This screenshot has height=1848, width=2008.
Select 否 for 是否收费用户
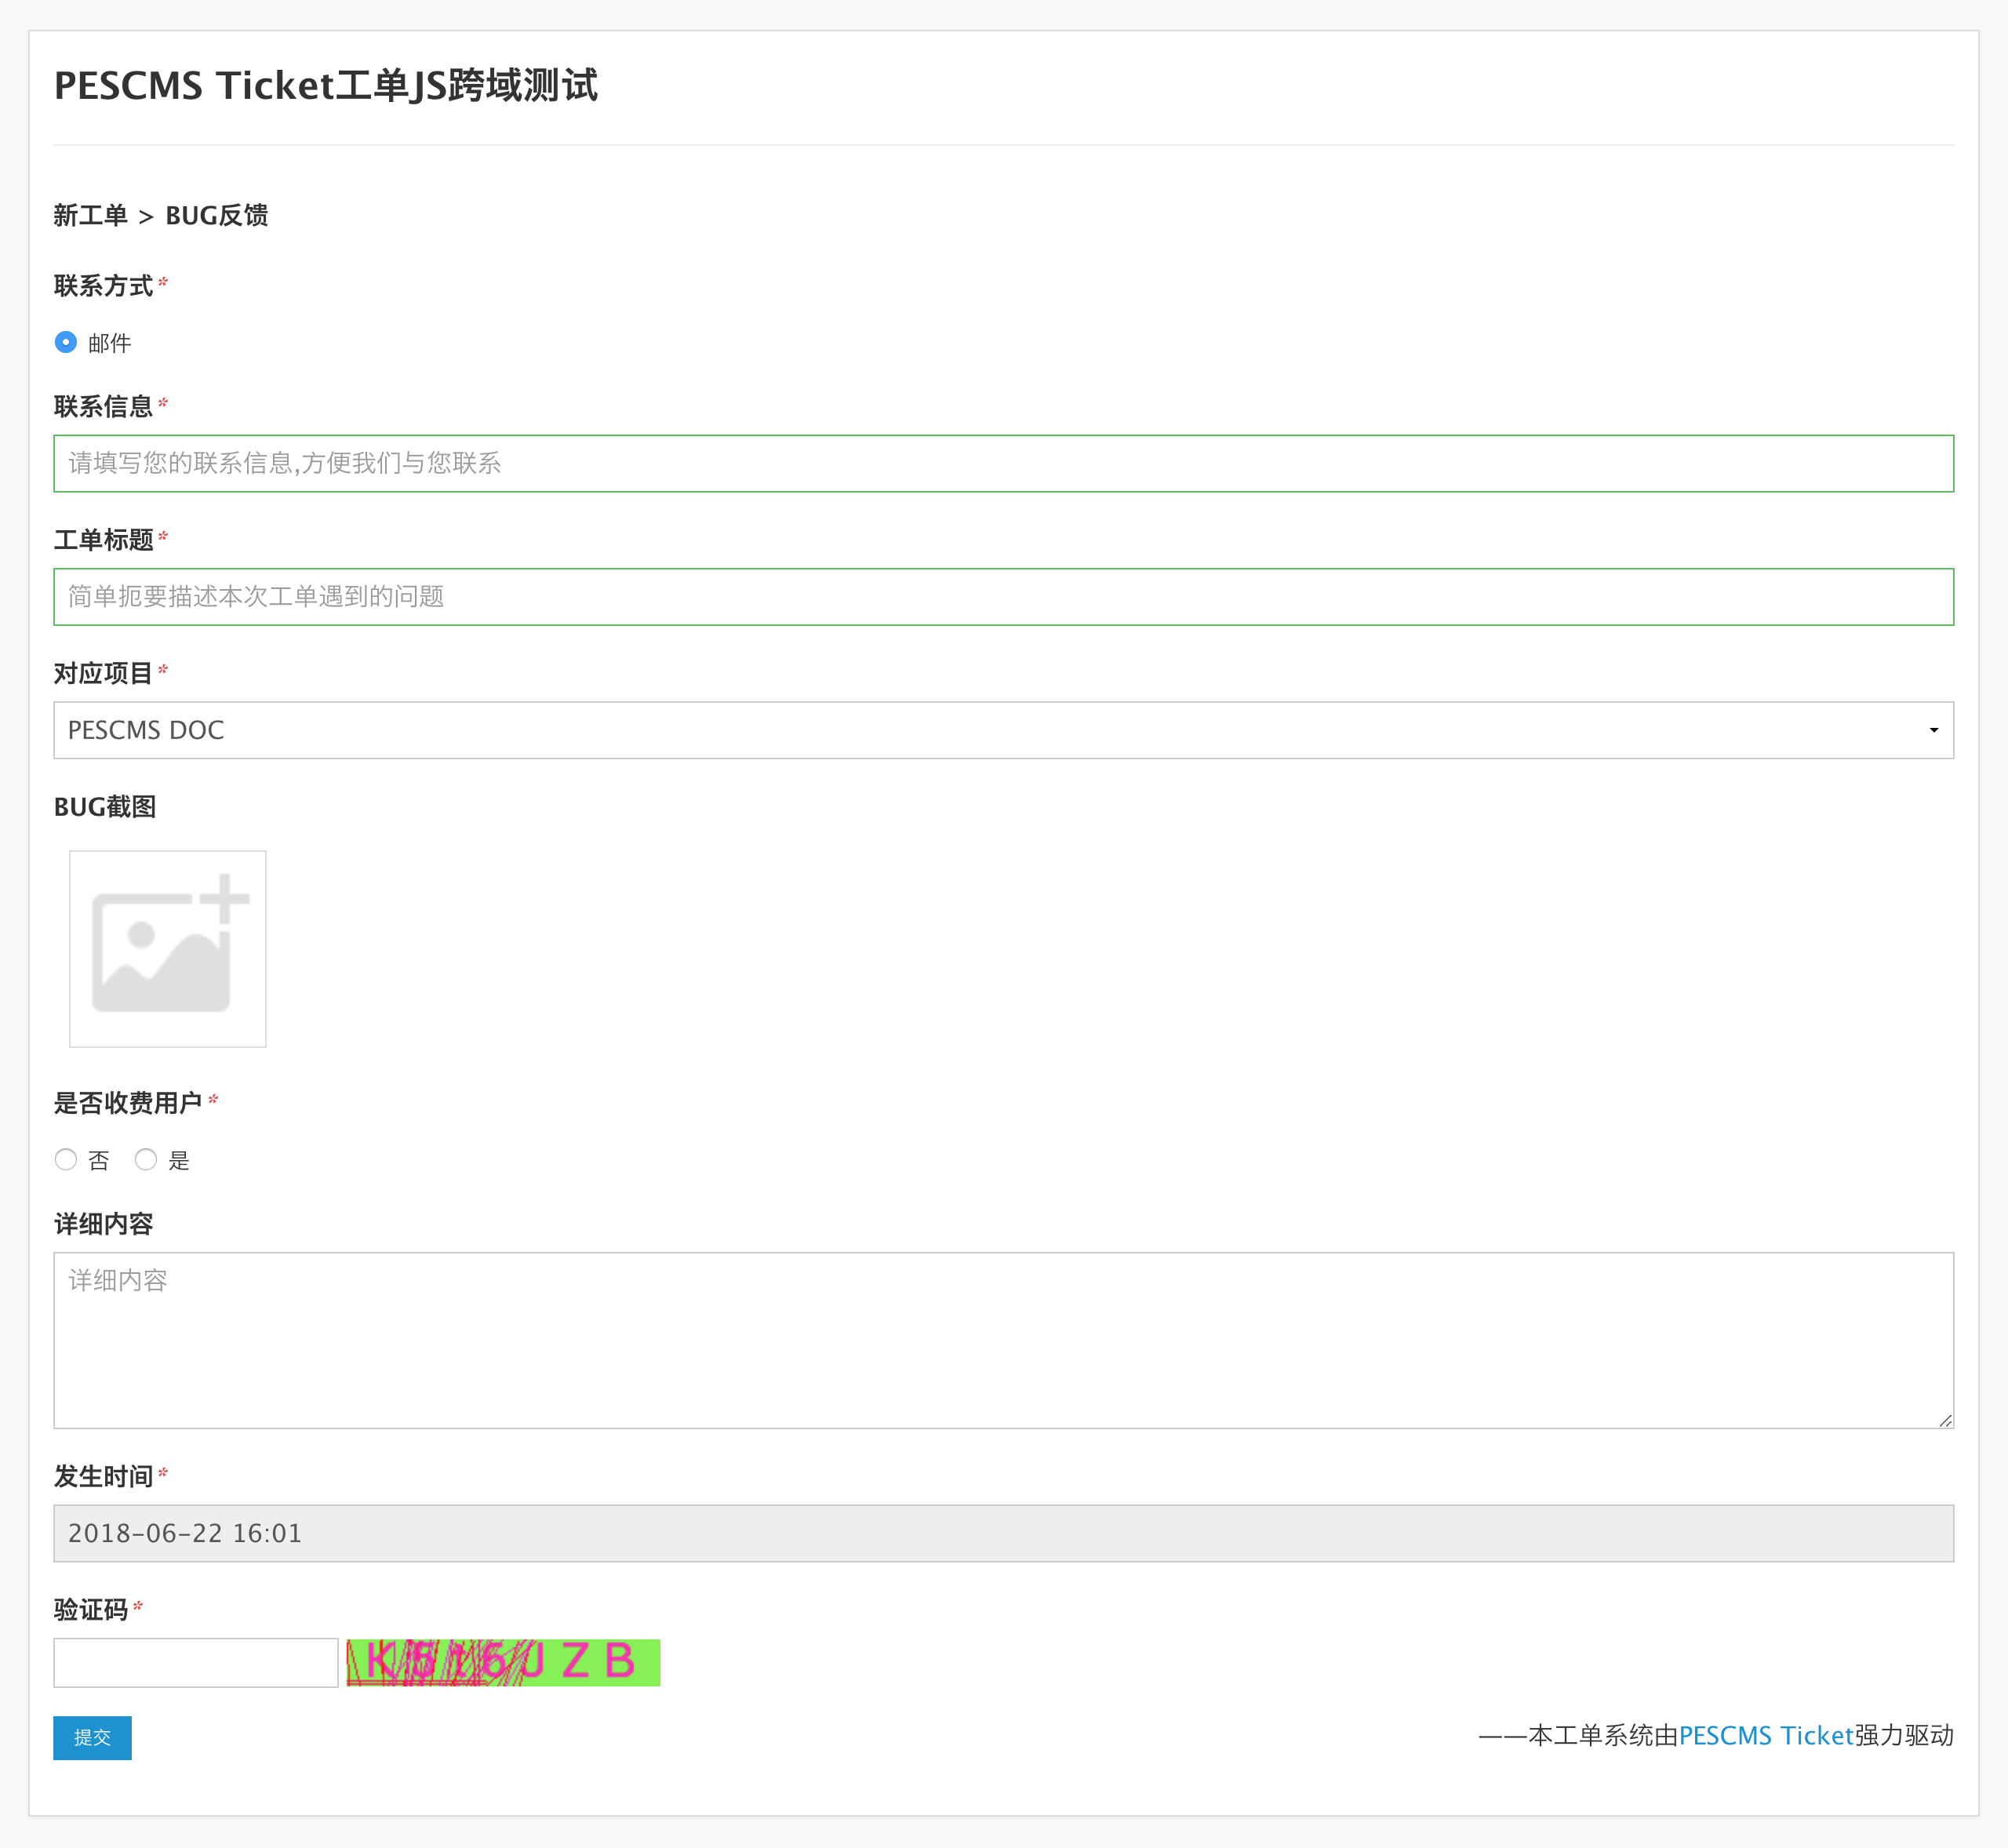[x=66, y=1159]
